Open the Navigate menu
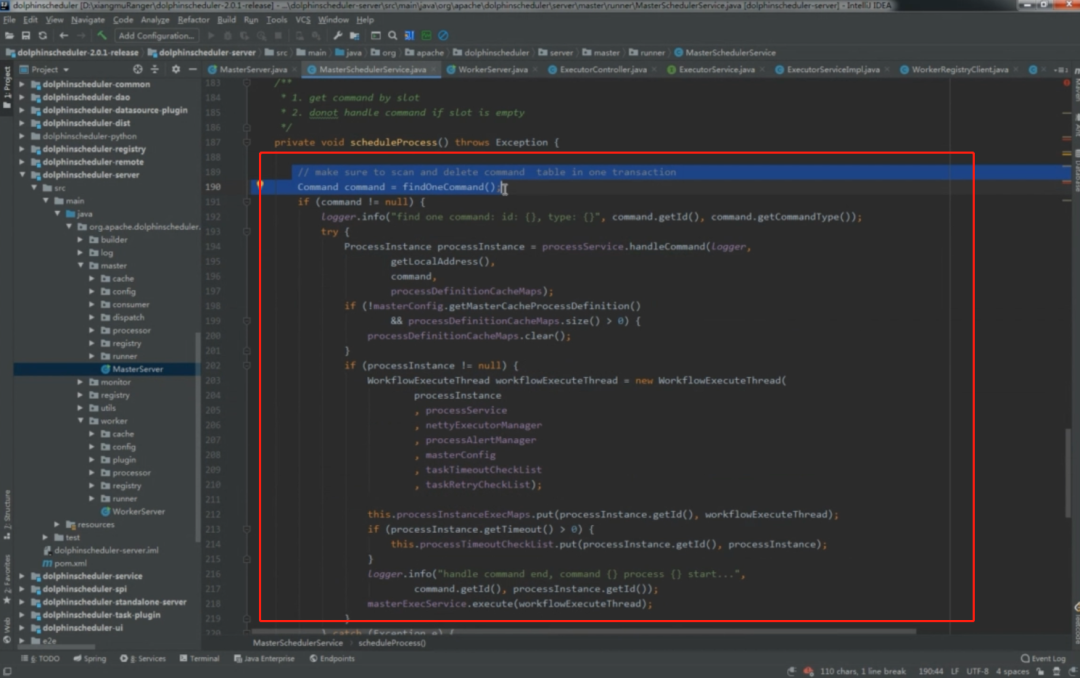 (87, 20)
